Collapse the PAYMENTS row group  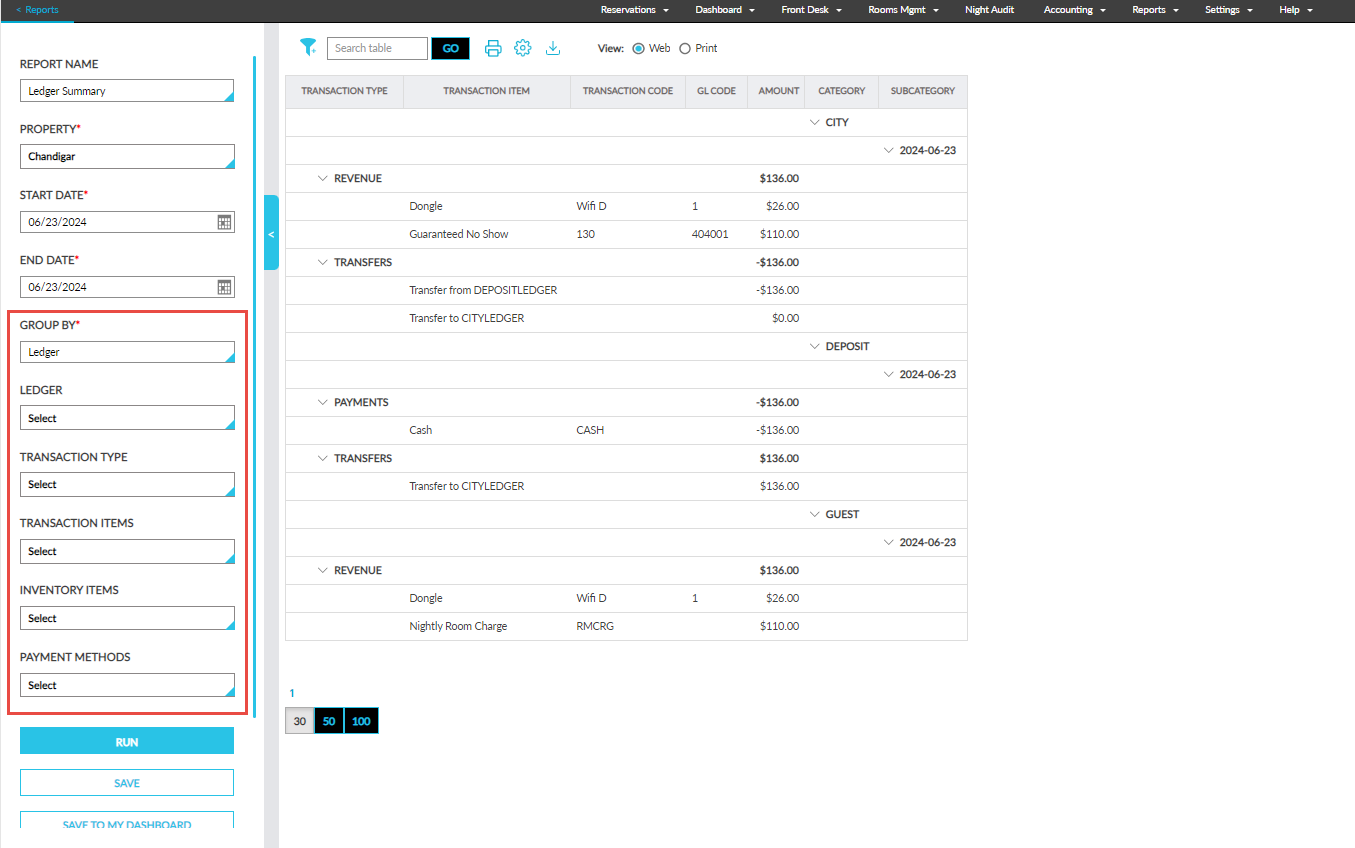(322, 402)
